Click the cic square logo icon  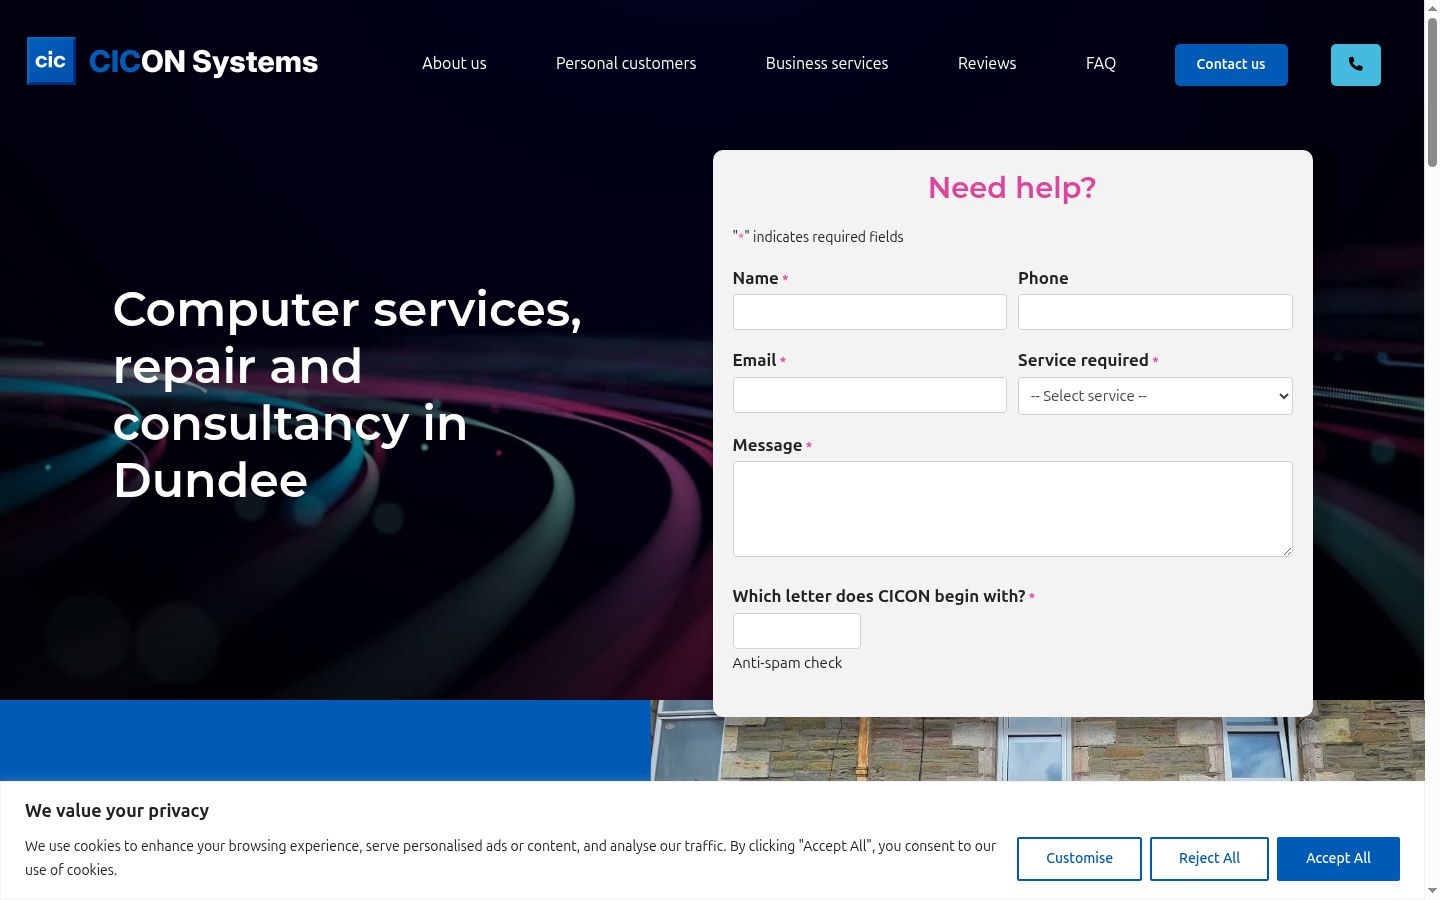pos(51,61)
